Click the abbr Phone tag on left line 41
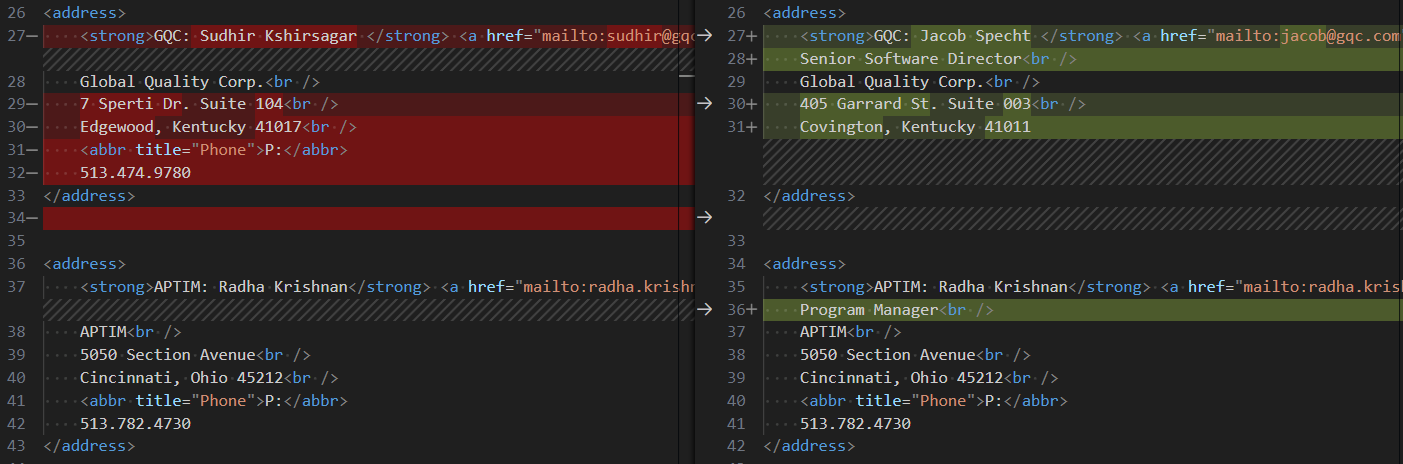 coord(213,401)
